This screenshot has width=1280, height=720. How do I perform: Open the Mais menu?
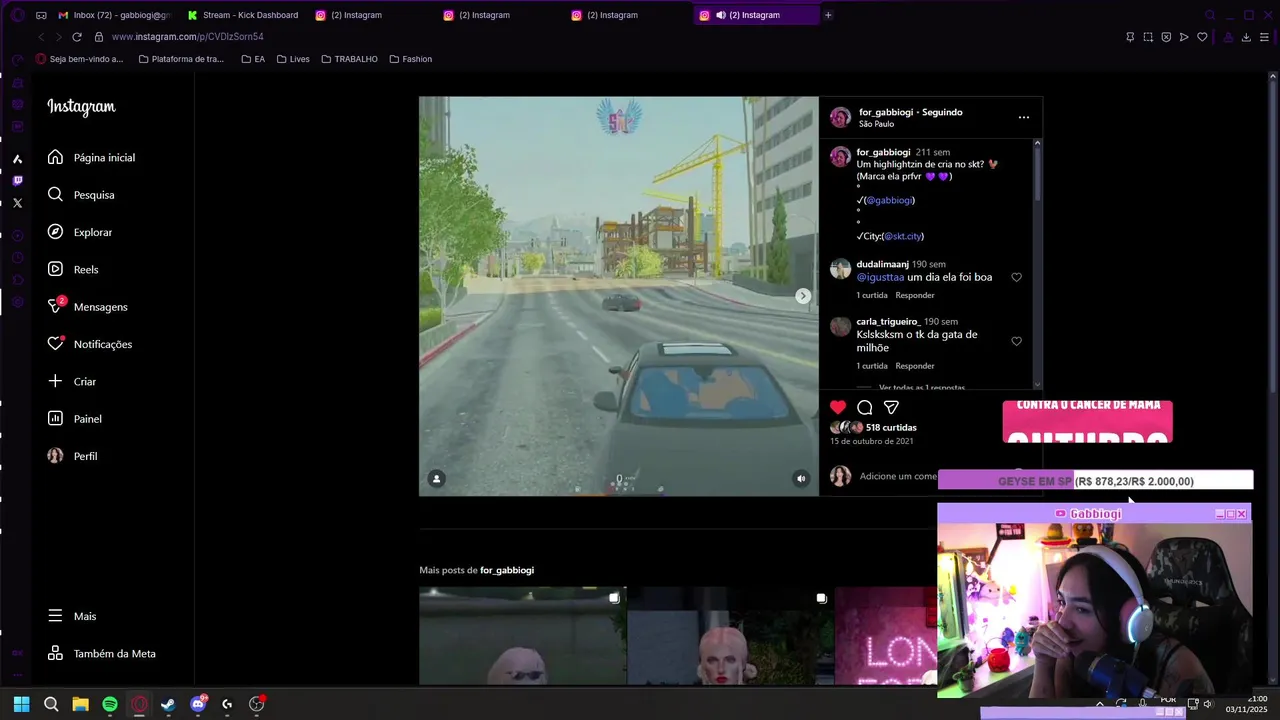point(72,617)
